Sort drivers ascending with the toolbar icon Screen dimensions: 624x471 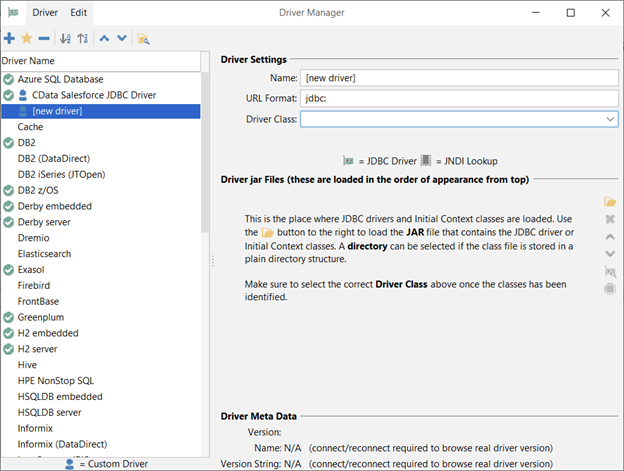click(65, 38)
